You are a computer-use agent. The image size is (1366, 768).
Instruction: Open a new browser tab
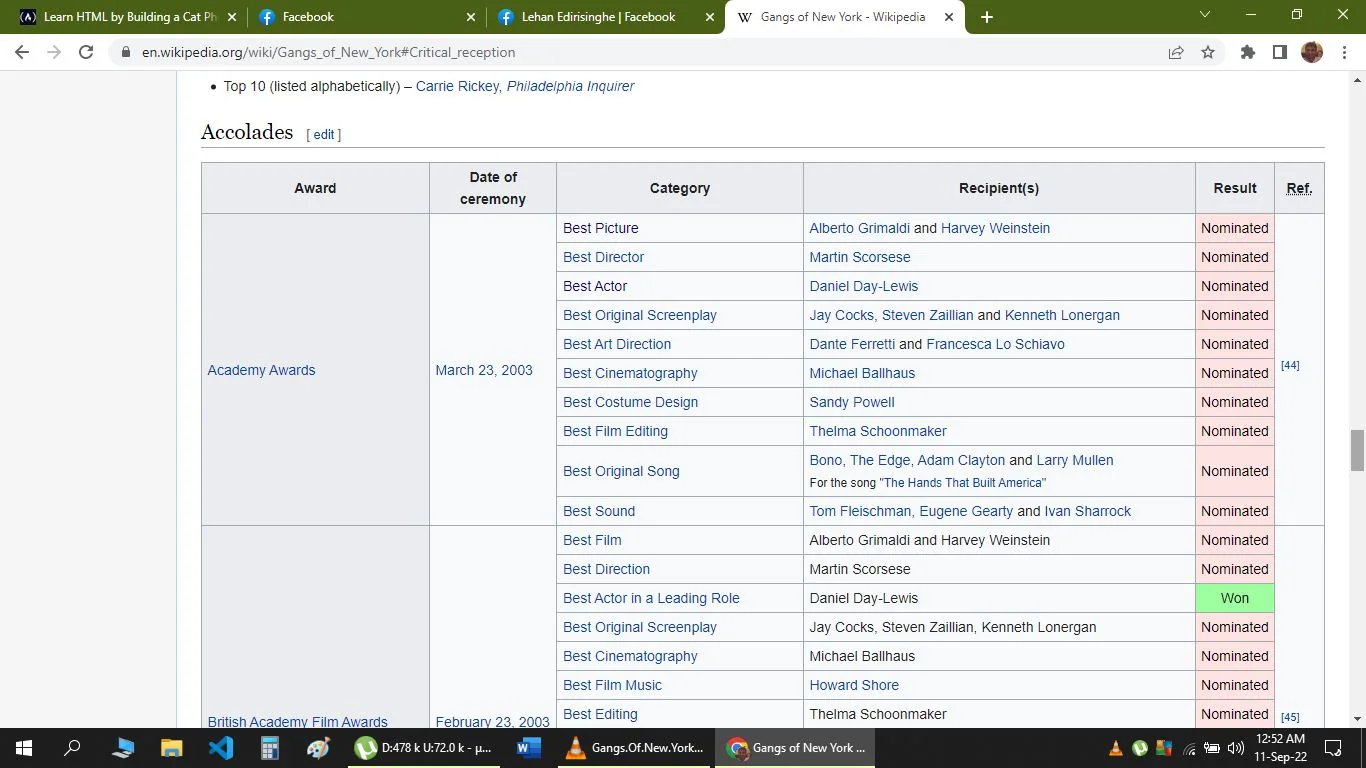pos(987,17)
